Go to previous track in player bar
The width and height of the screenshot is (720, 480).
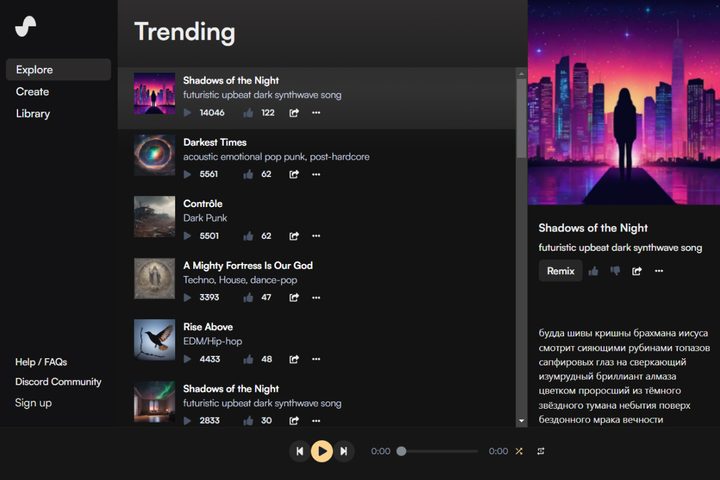point(299,451)
